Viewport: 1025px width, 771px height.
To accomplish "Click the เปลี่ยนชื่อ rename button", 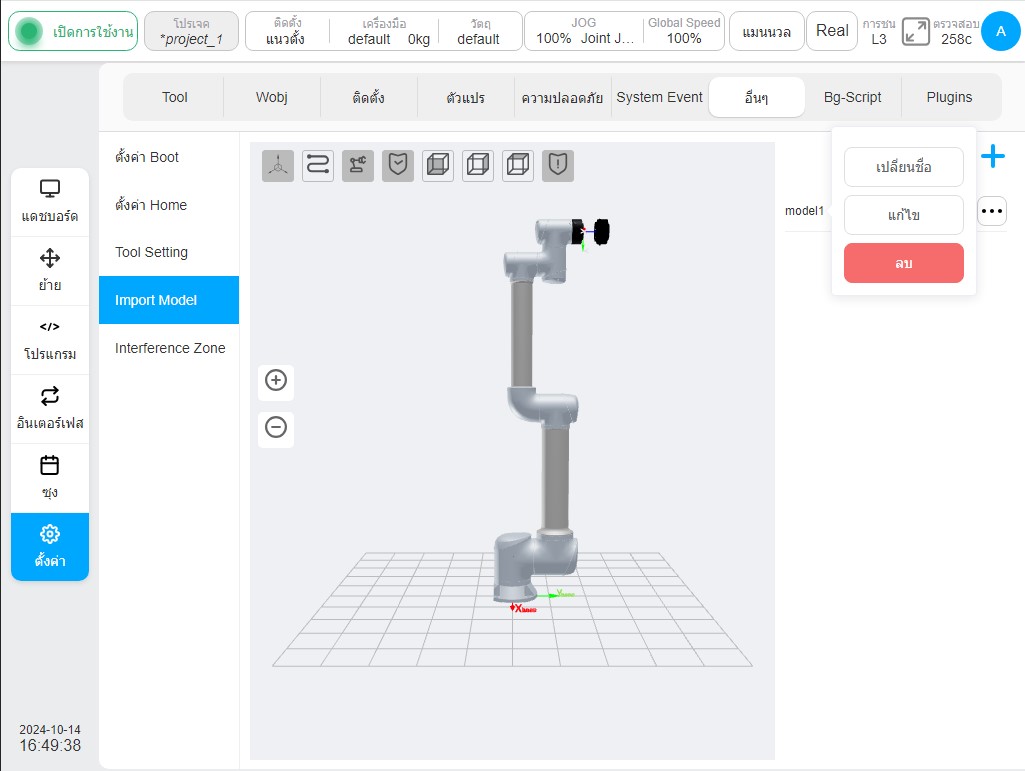I will tap(903, 167).
